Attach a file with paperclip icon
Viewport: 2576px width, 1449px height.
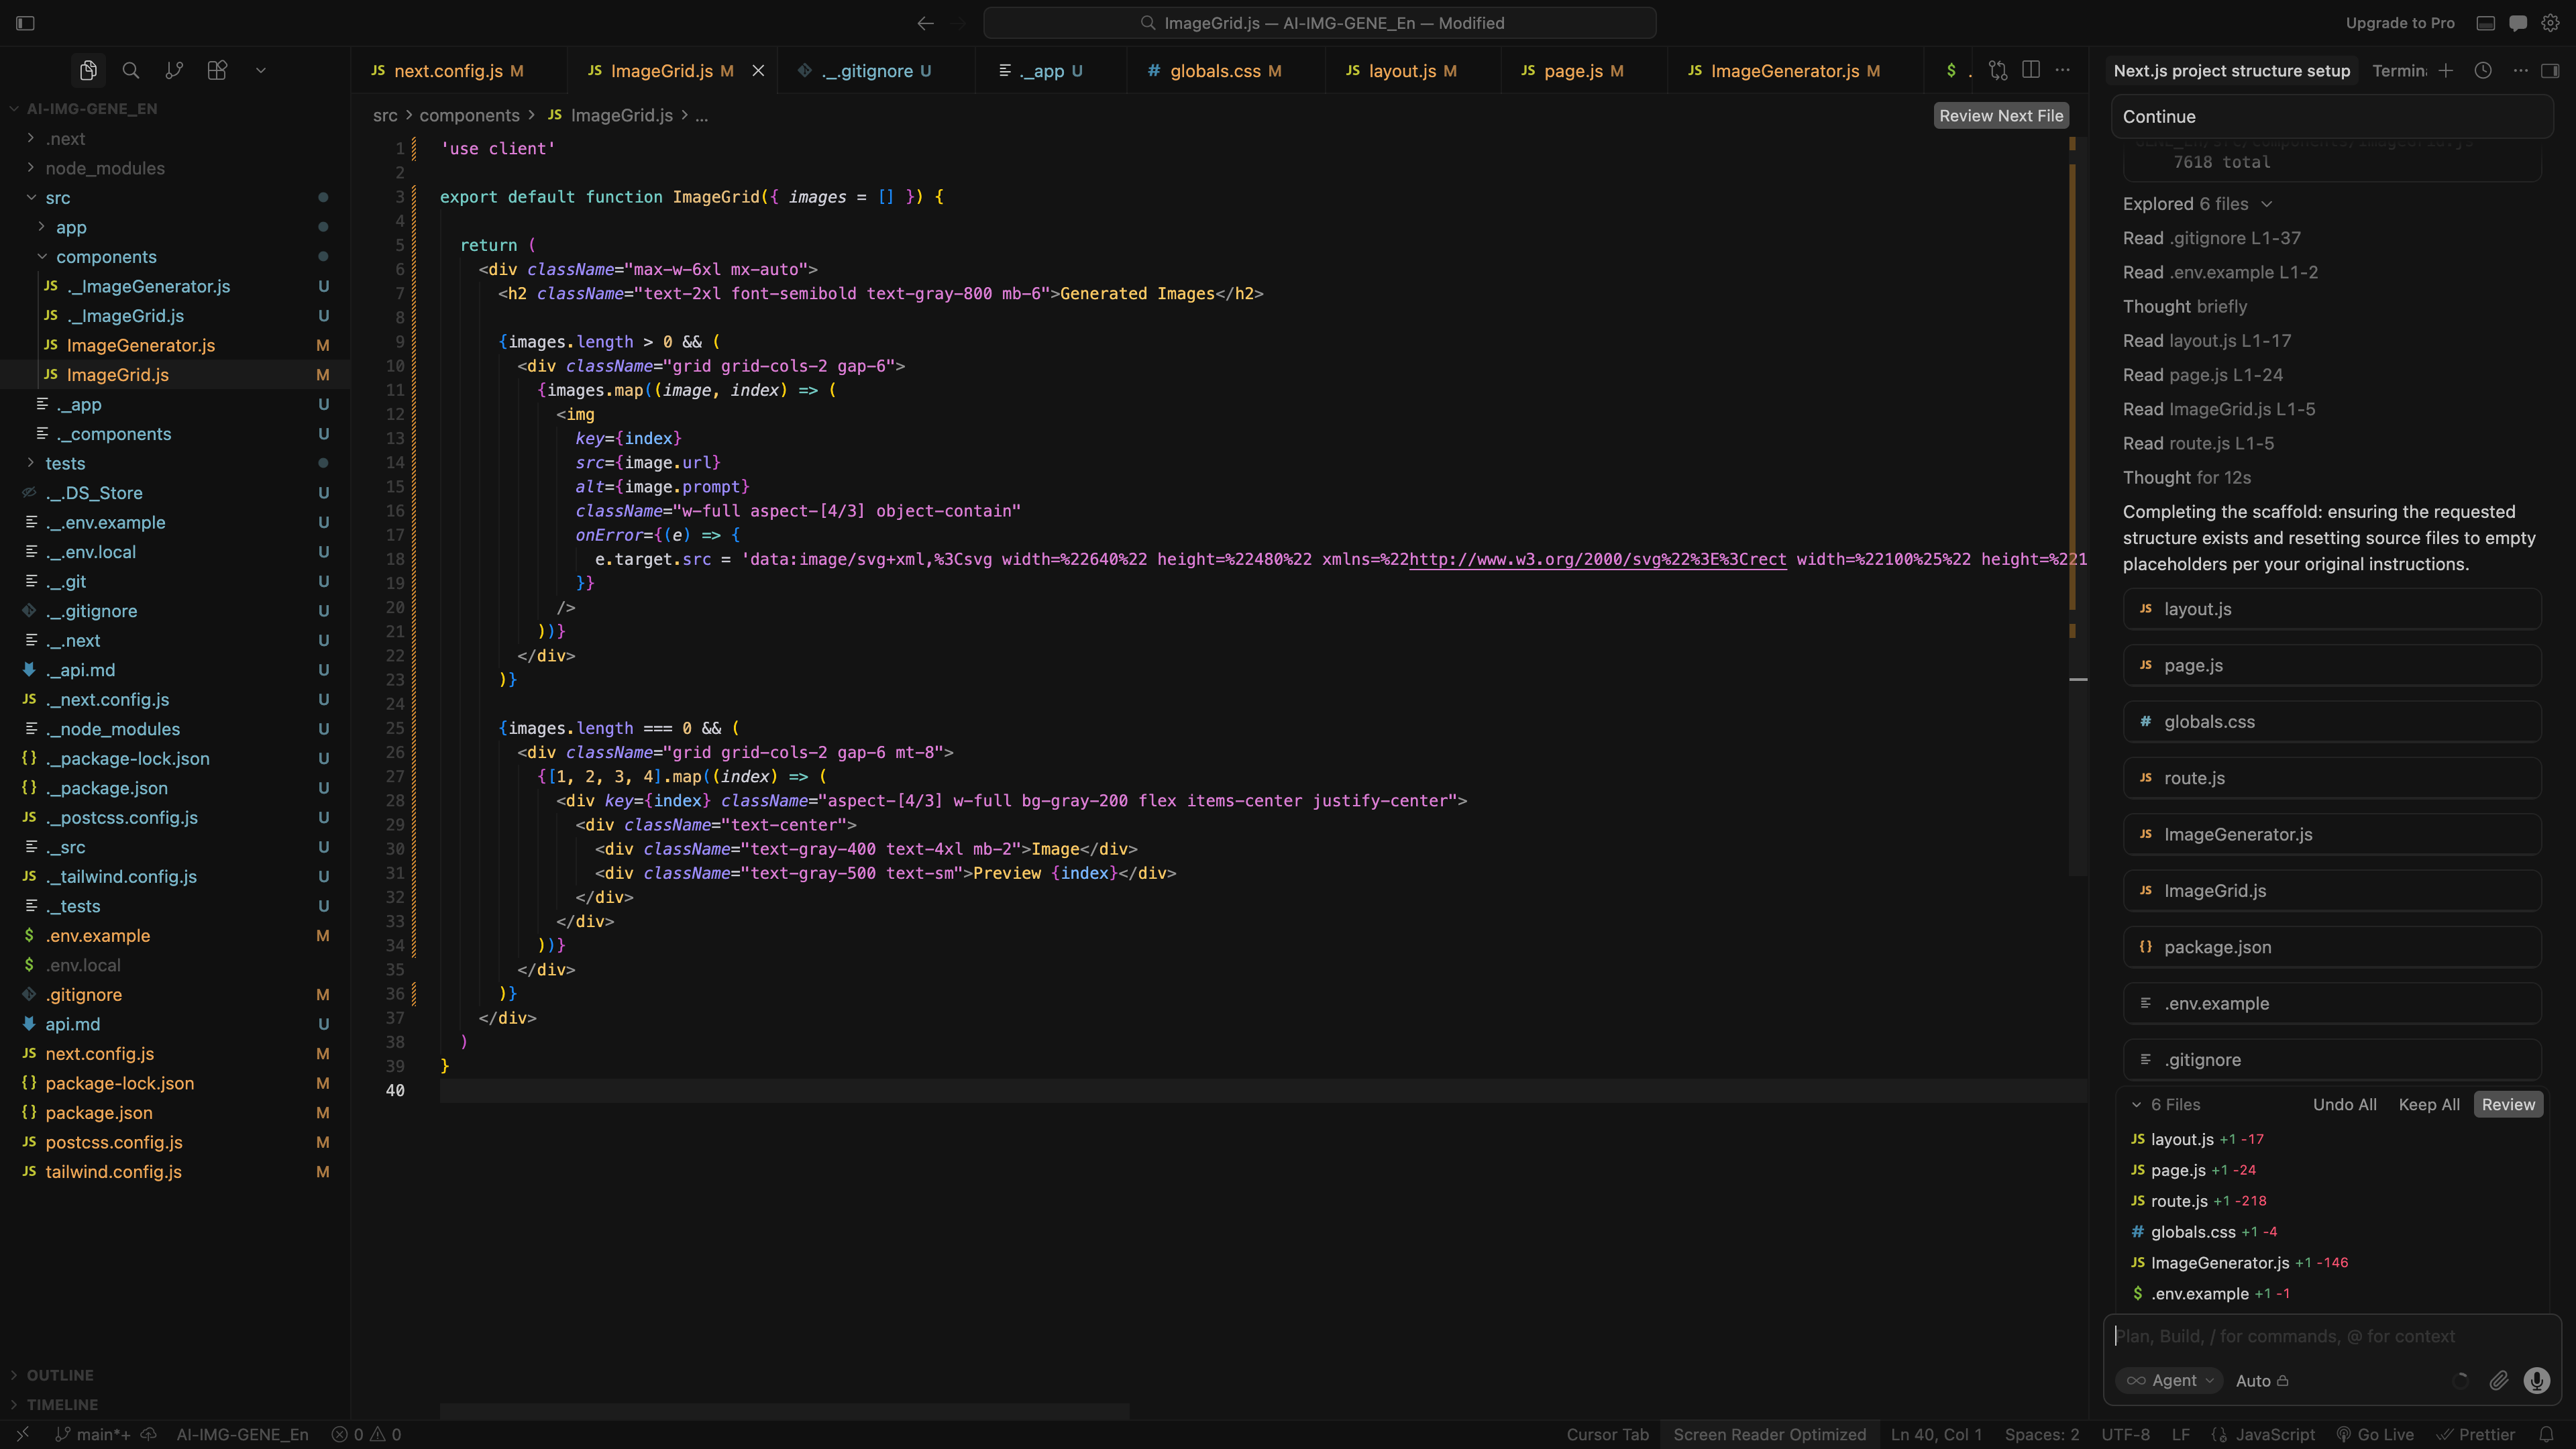(x=2499, y=1380)
